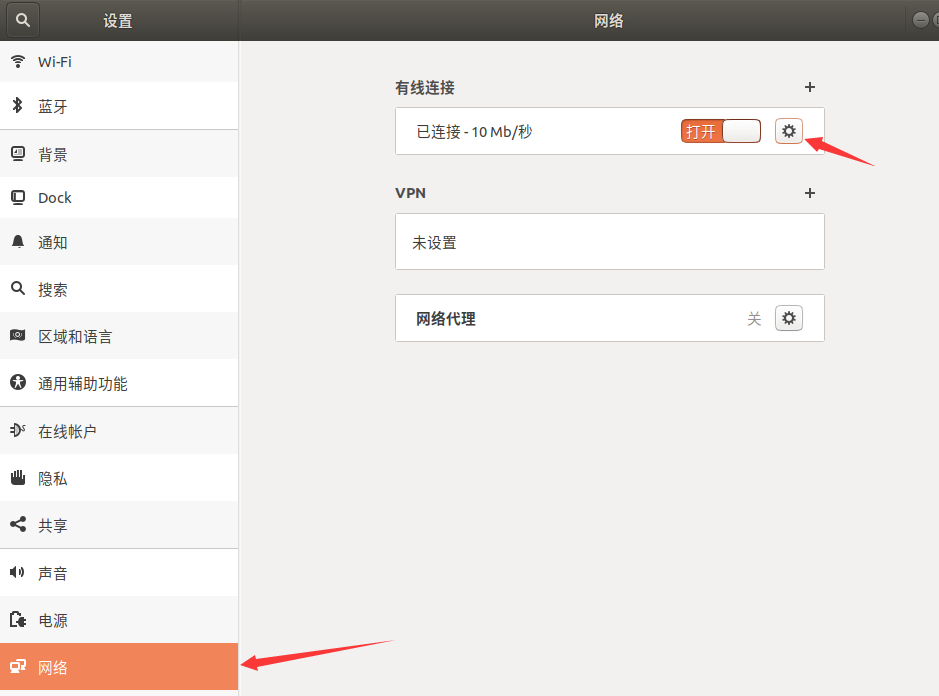Click the 背景 background icon
Screen dimensions: 939x696
18,154
